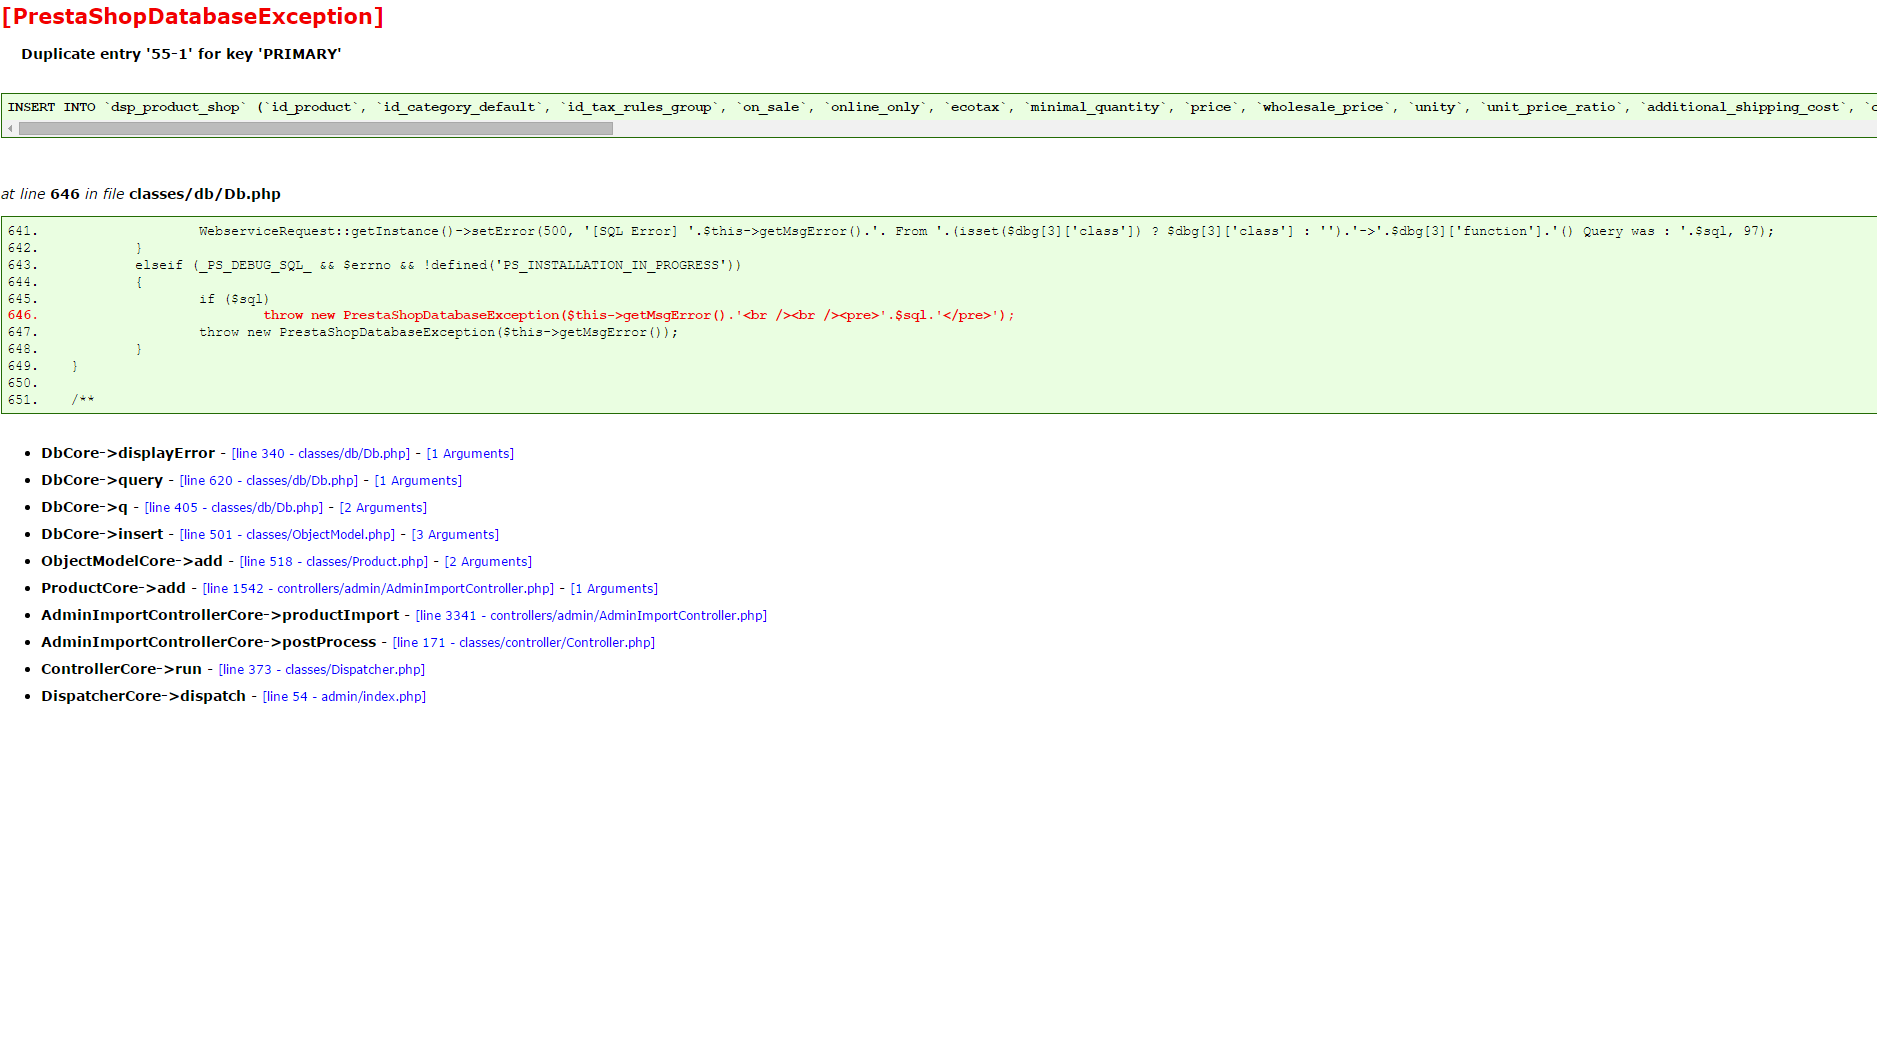
Task: Click the ObjectModelCore->add method name
Action: click(132, 561)
